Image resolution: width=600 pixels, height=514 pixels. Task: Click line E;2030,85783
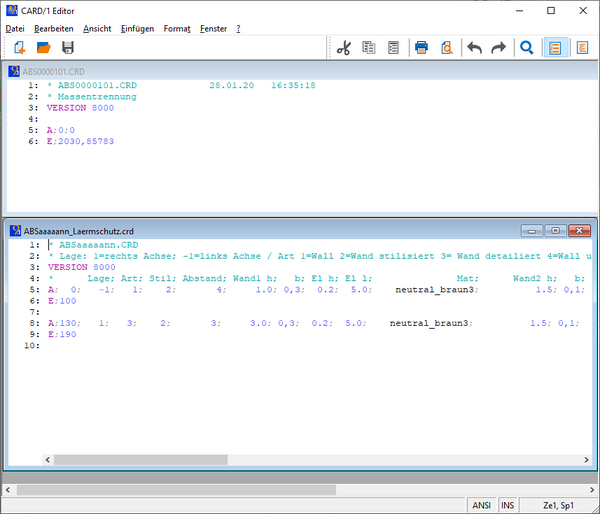(80, 142)
